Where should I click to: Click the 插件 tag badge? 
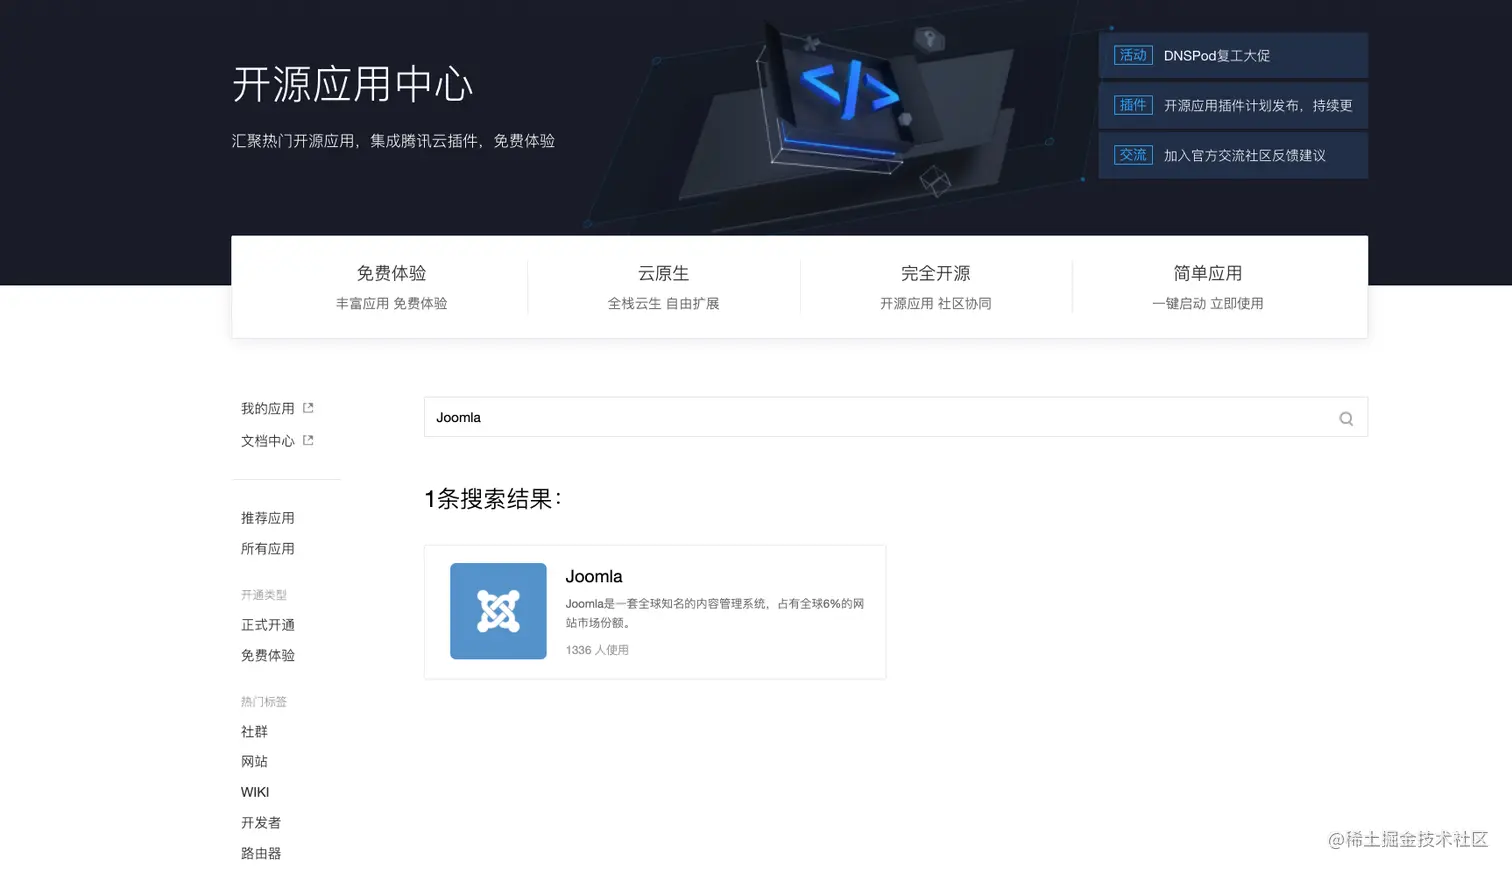point(1133,105)
